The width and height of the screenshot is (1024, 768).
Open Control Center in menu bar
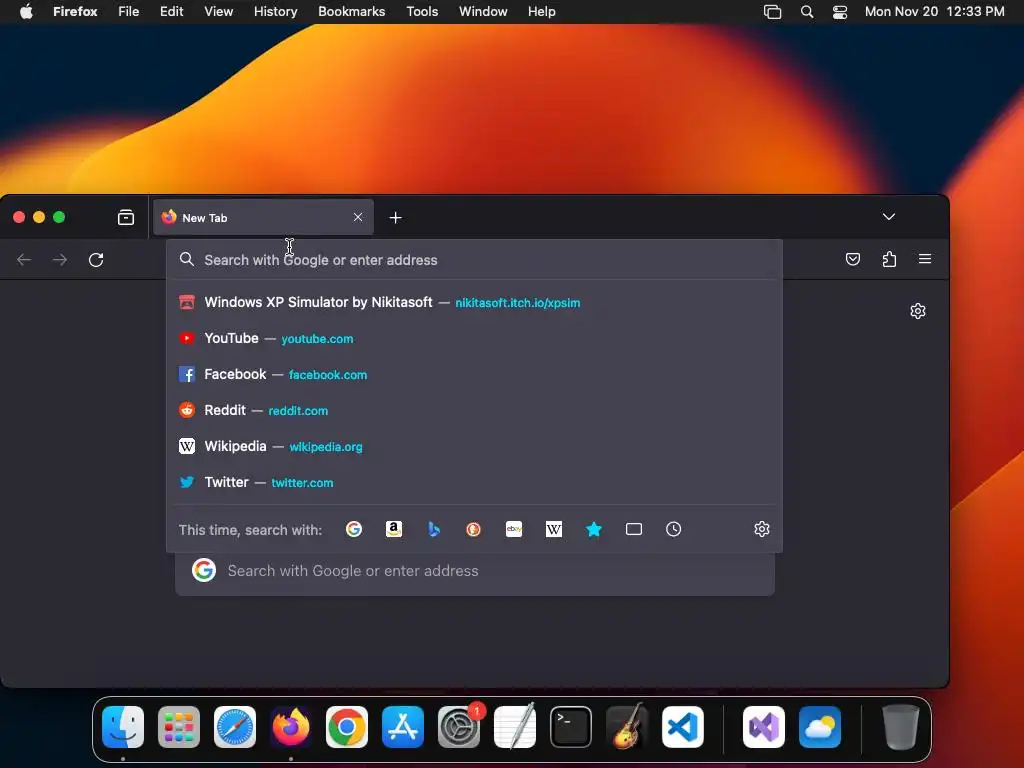(x=840, y=12)
